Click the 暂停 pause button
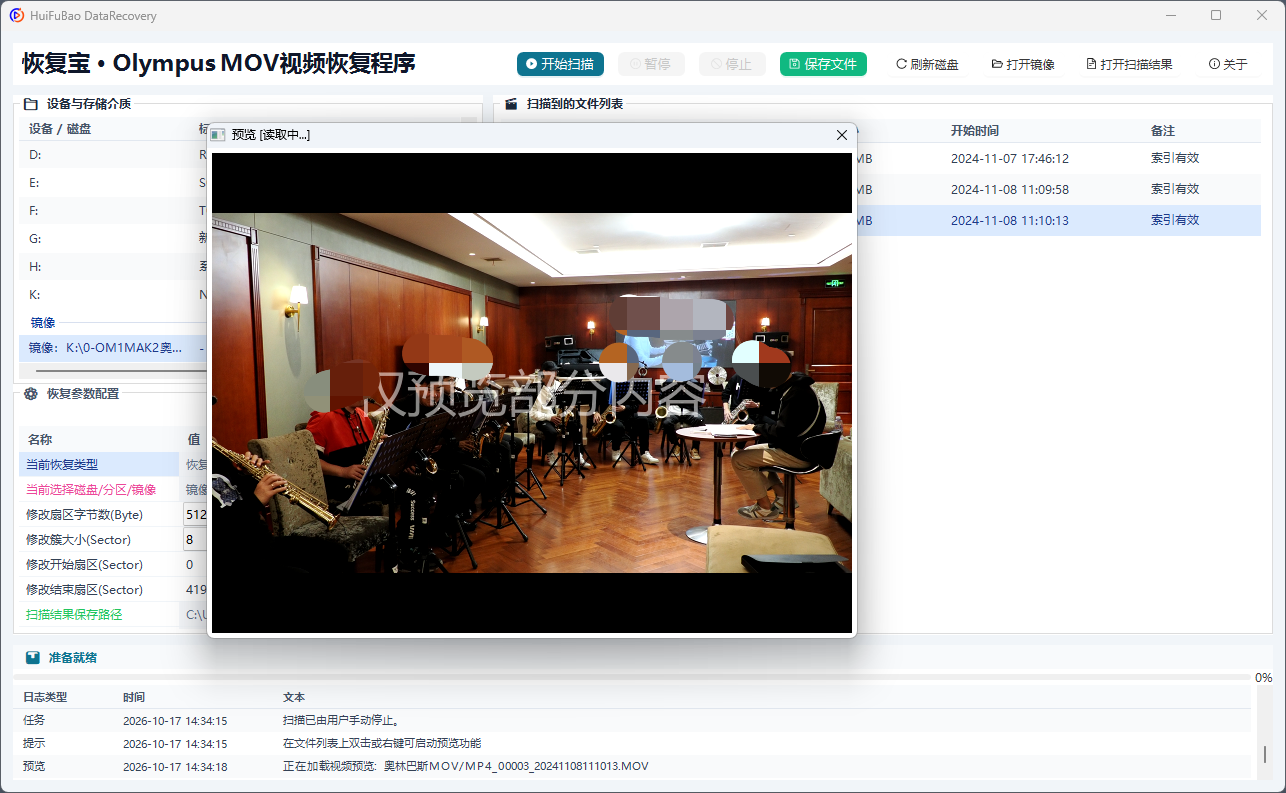This screenshot has width=1286, height=793. point(650,64)
